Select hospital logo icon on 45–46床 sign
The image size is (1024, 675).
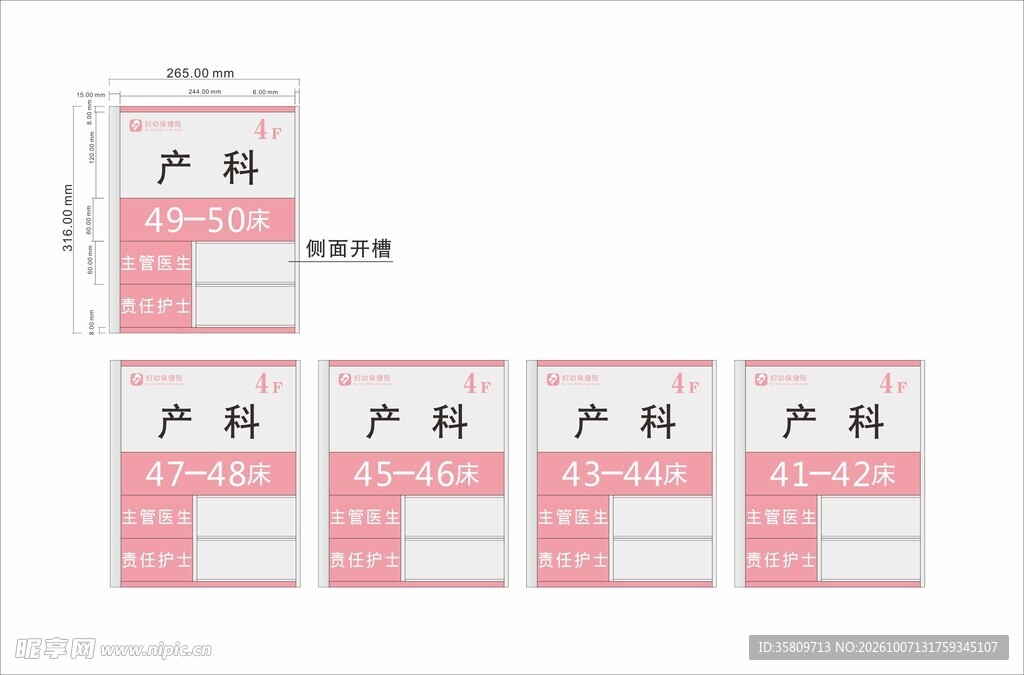click(345, 379)
